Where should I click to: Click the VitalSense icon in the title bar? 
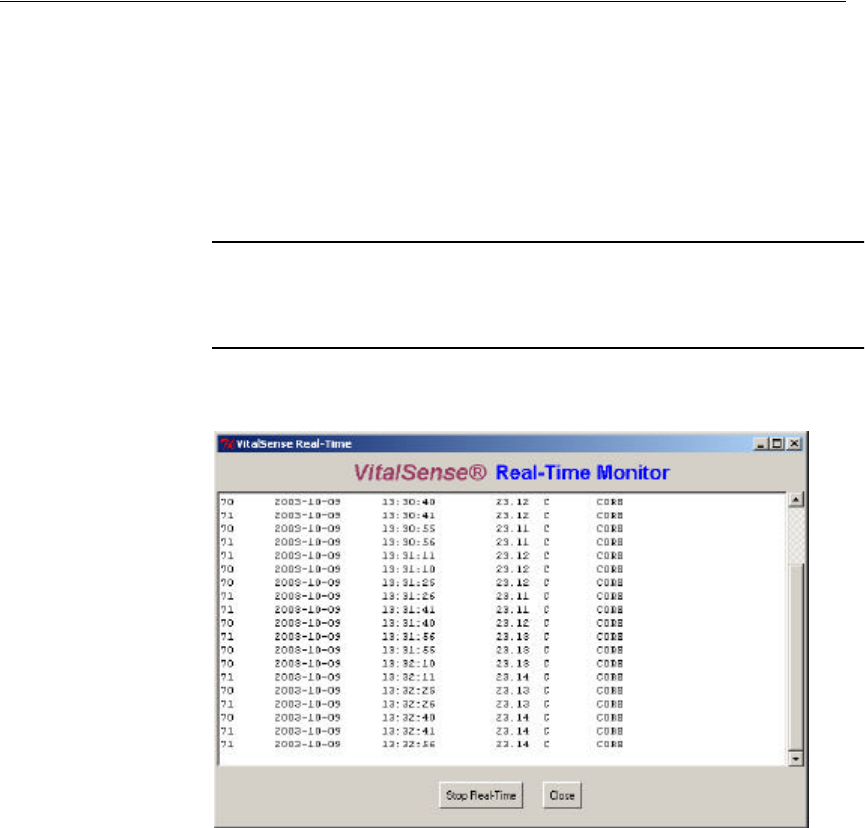[227, 444]
